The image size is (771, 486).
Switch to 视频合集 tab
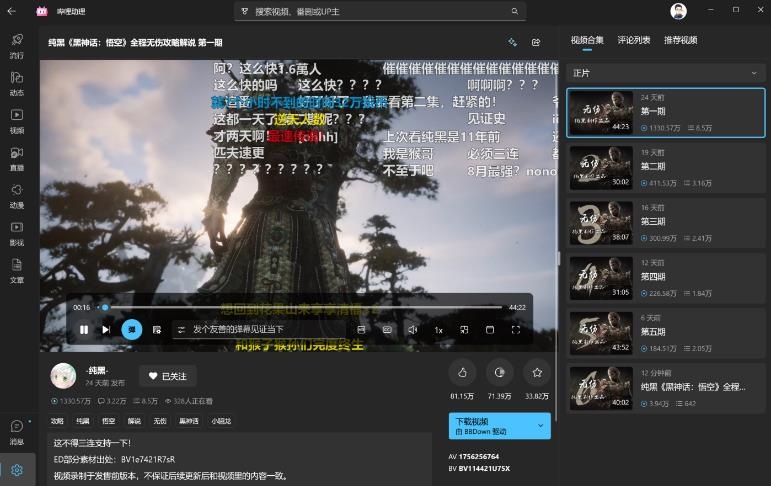click(x=587, y=40)
